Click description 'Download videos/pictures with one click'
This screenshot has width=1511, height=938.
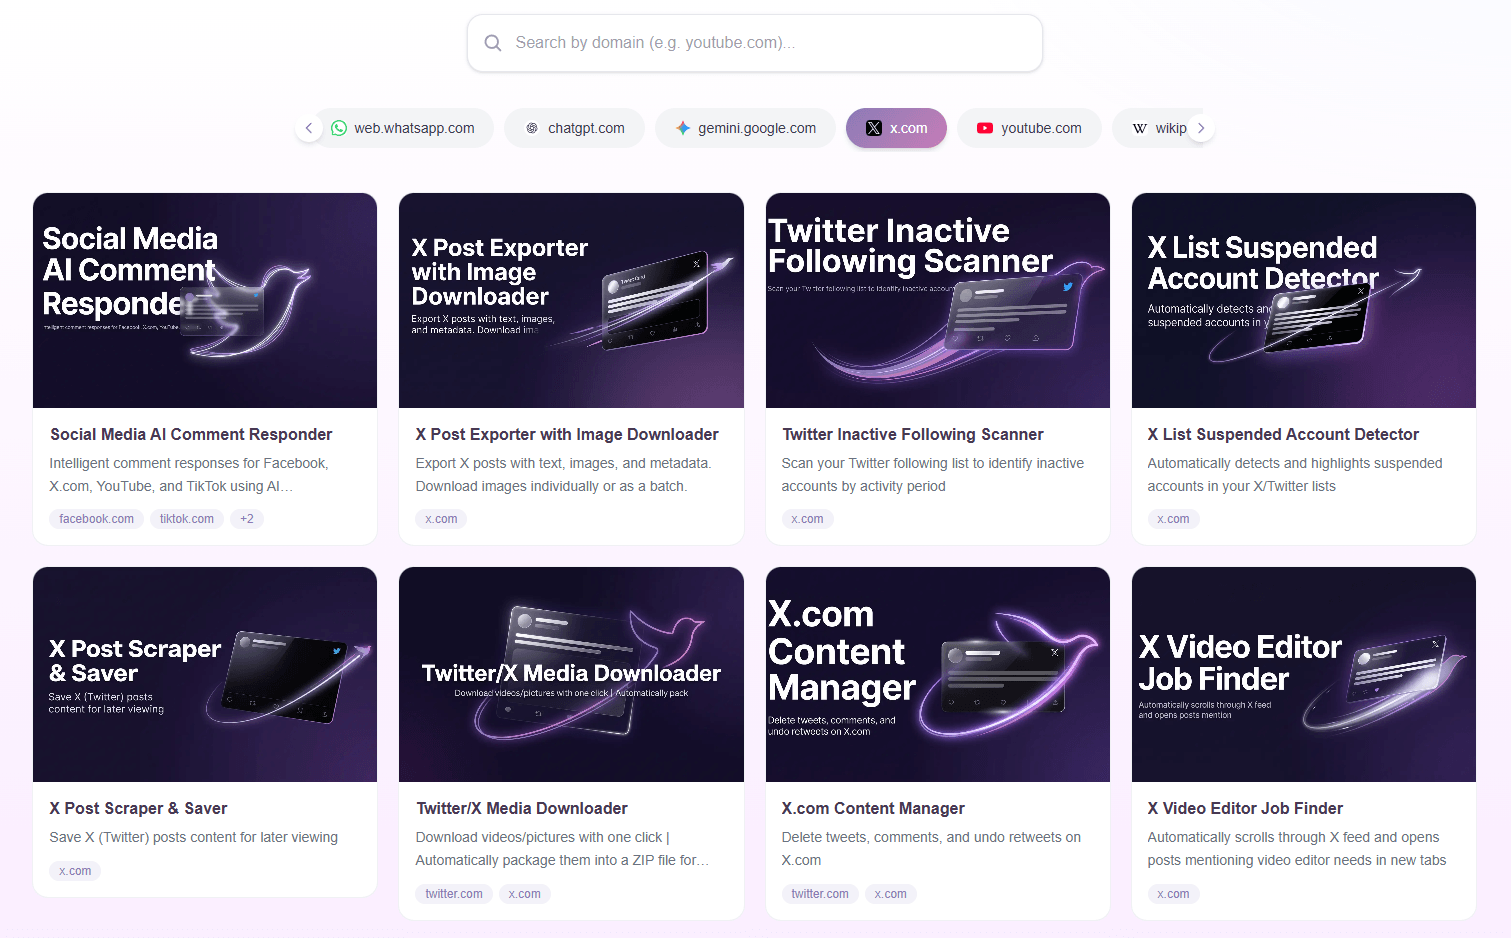tap(563, 849)
